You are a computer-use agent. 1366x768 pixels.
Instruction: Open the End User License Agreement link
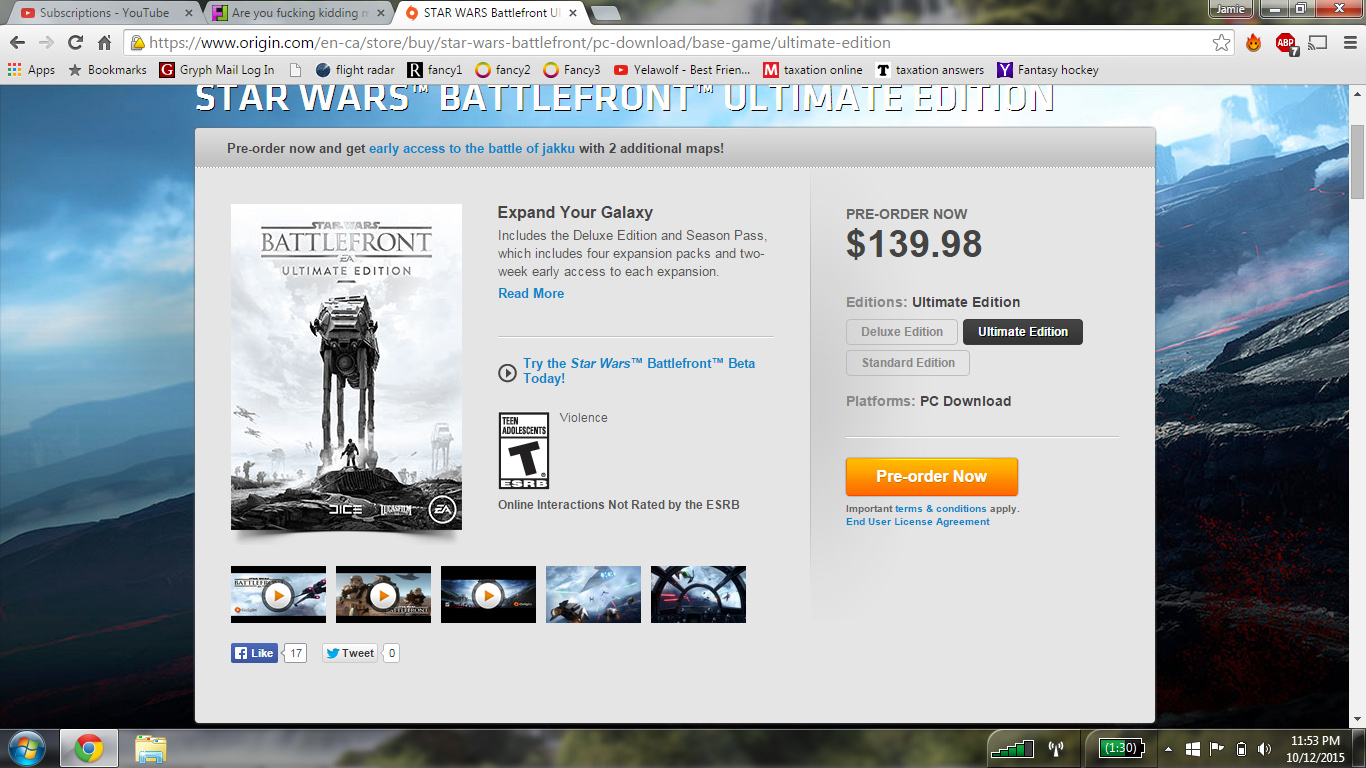[917, 522]
